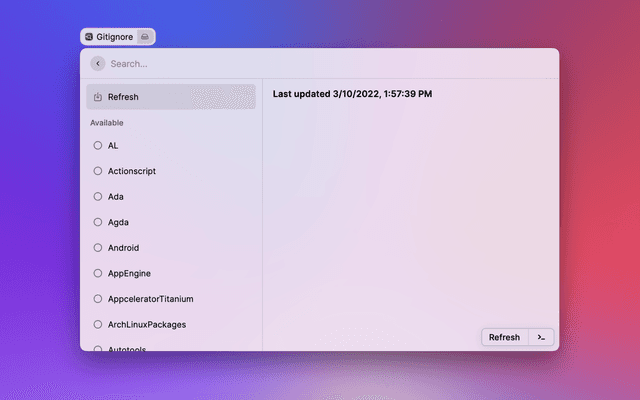This screenshot has height=400, width=640.
Task: Select the AppEngine radio circle
Action: [x=97, y=273]
